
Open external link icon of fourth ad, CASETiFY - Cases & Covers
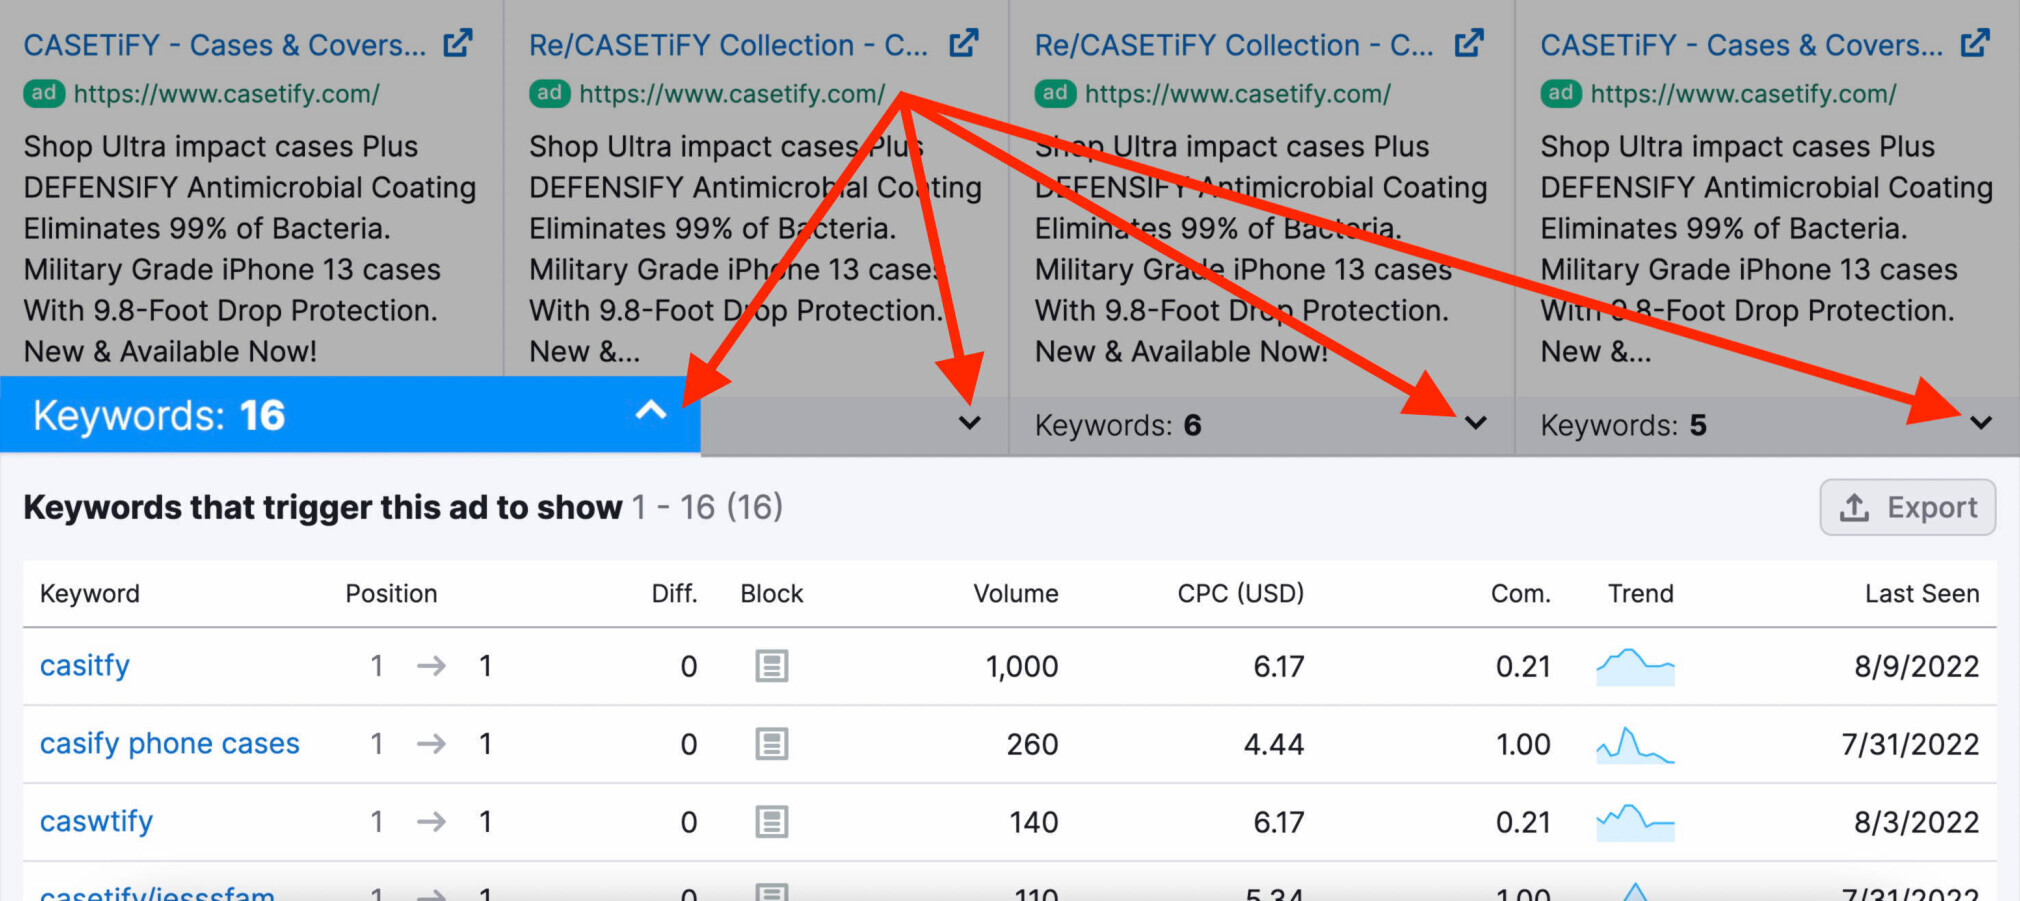pyautogui.click(x=1975, y=43)
